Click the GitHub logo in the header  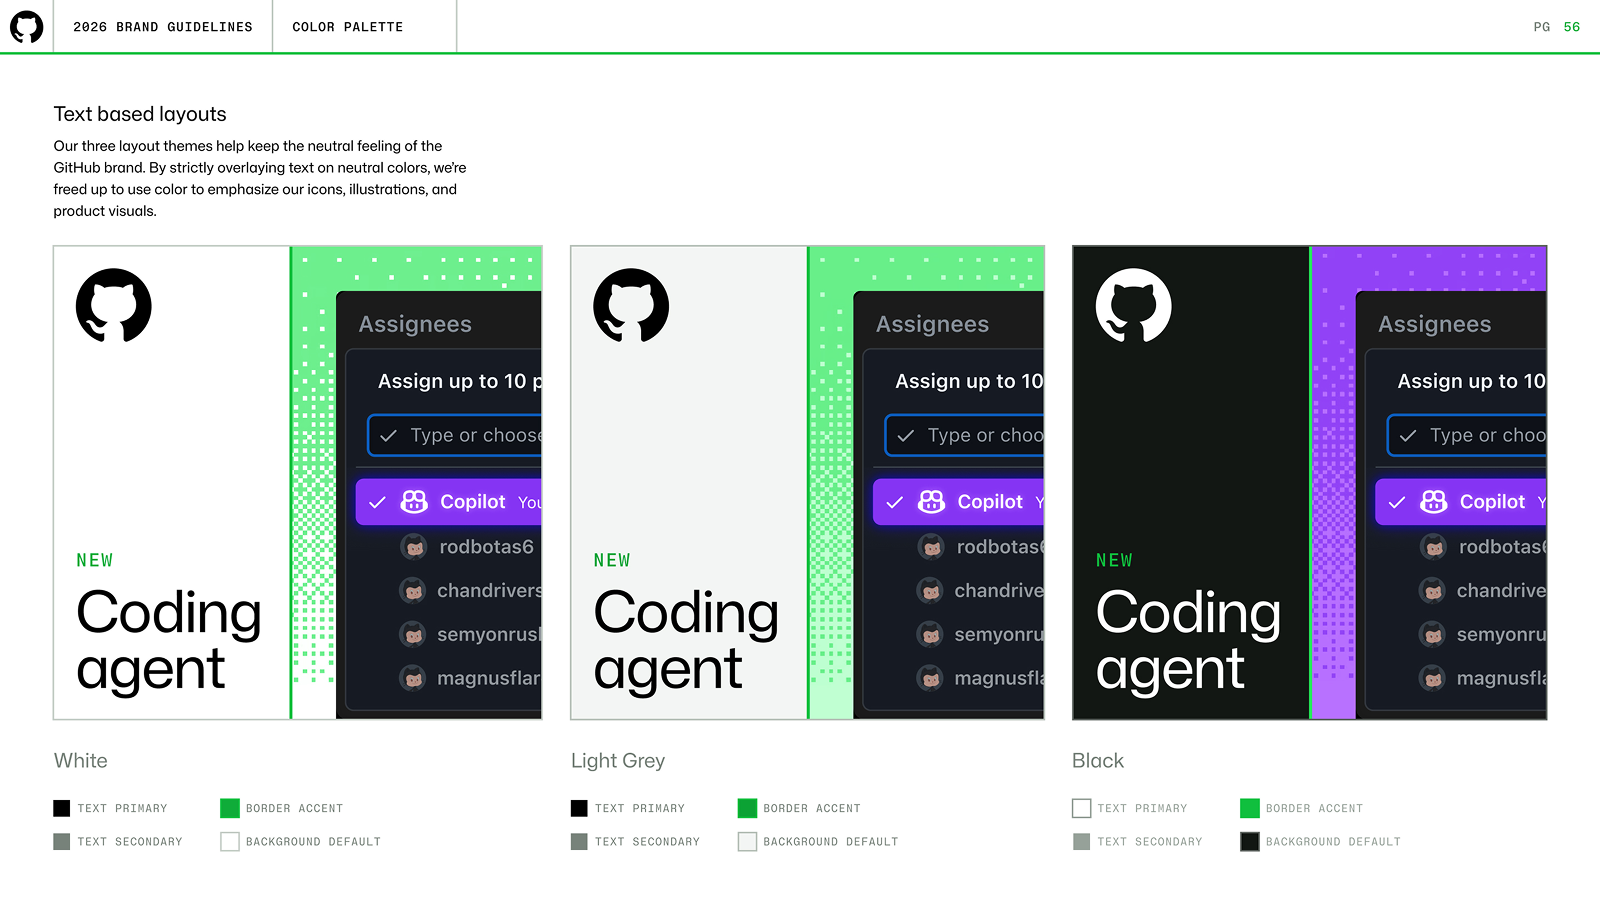tap(27, 27)
